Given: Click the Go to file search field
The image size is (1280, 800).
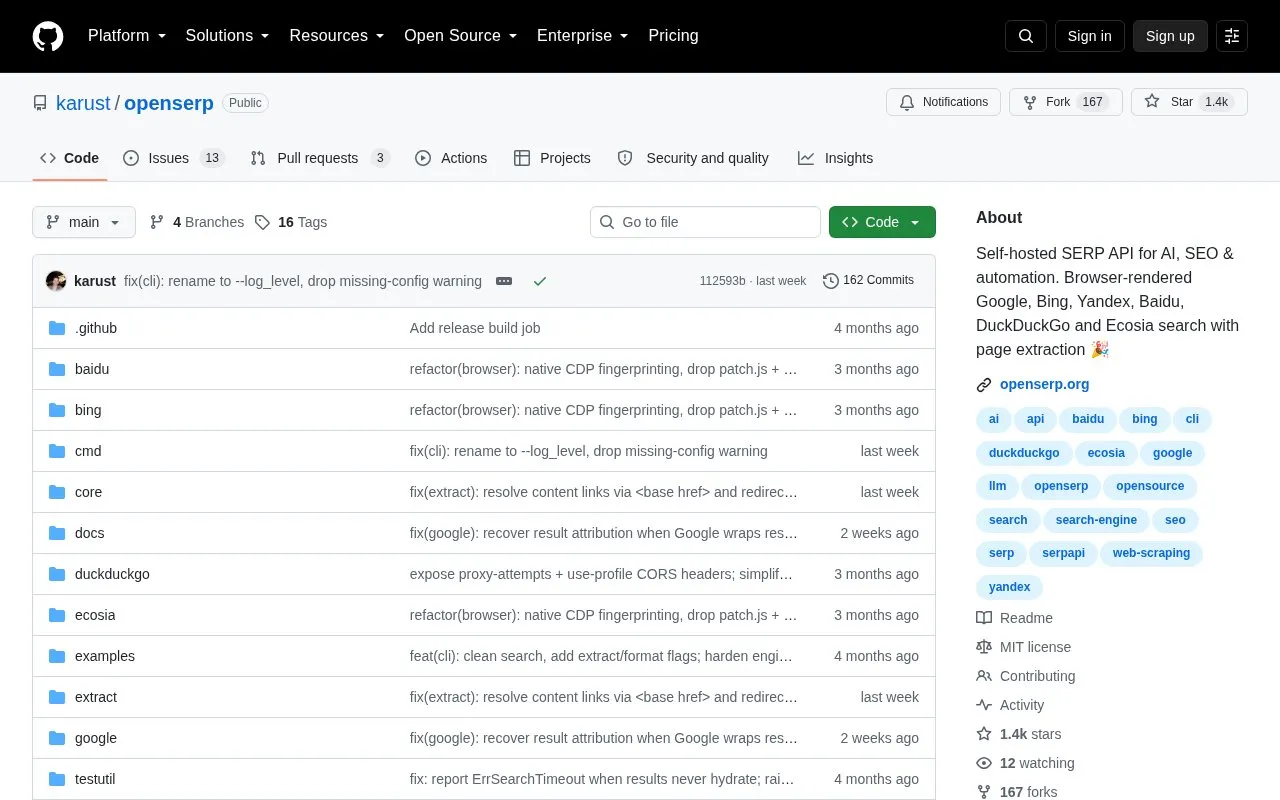Looking at the screenshot, I should click(x=705, y=222).
